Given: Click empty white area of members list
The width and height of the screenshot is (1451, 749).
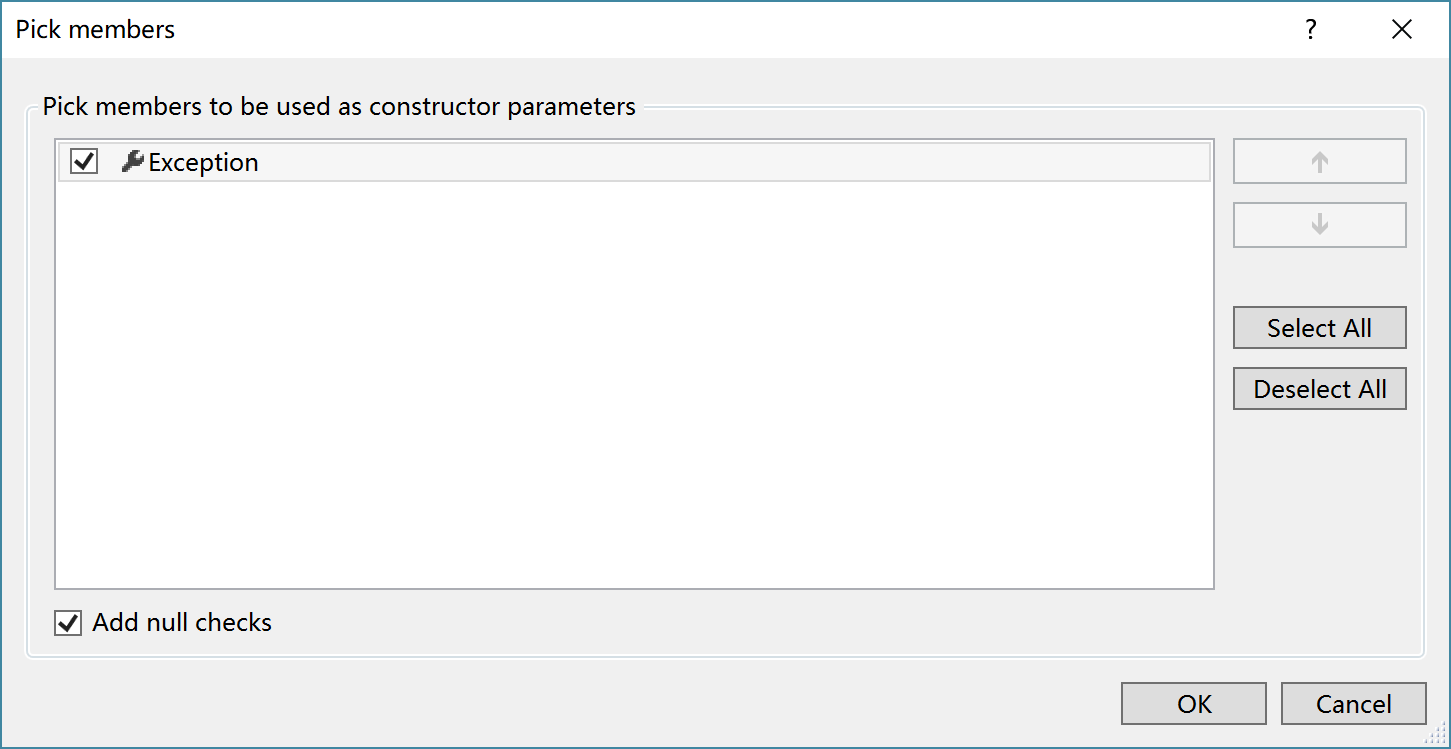Looking at the screenshot, I should click(x=634, y=385).
